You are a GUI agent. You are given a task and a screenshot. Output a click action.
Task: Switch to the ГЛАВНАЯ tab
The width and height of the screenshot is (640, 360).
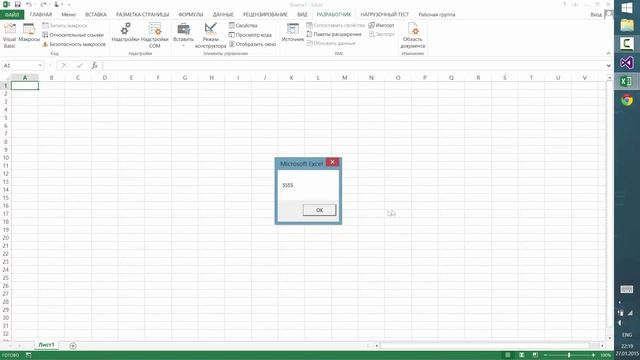click(41, 14)
